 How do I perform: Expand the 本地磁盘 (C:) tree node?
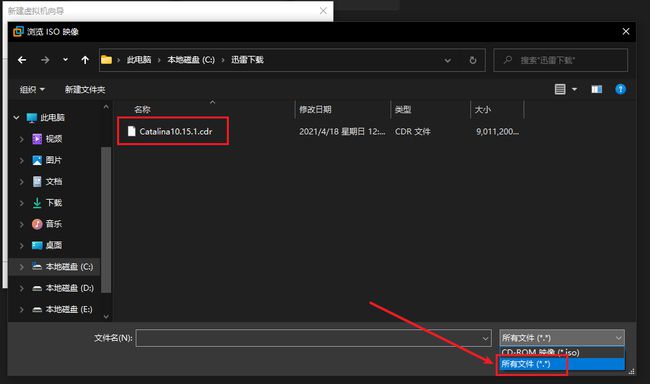(x=22, y=267)
